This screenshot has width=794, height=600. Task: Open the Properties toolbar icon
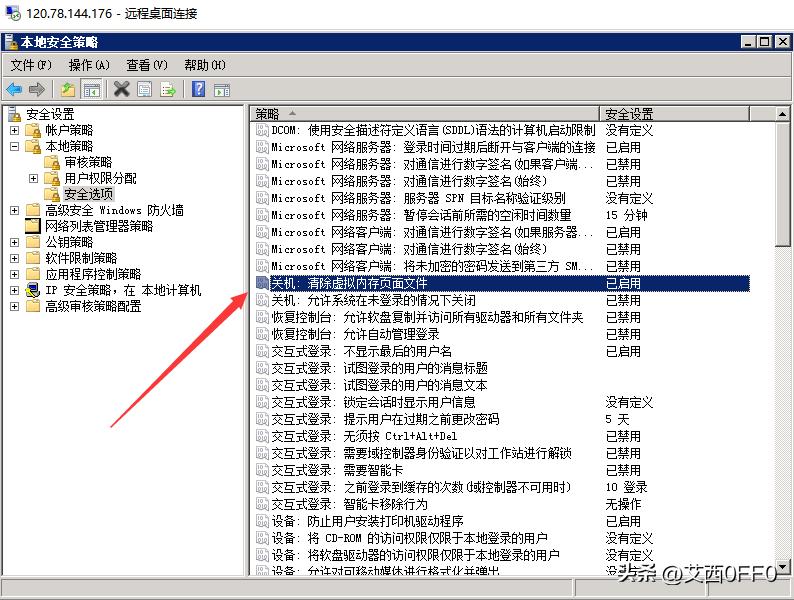pyautogui.click(x=145, y=90)
